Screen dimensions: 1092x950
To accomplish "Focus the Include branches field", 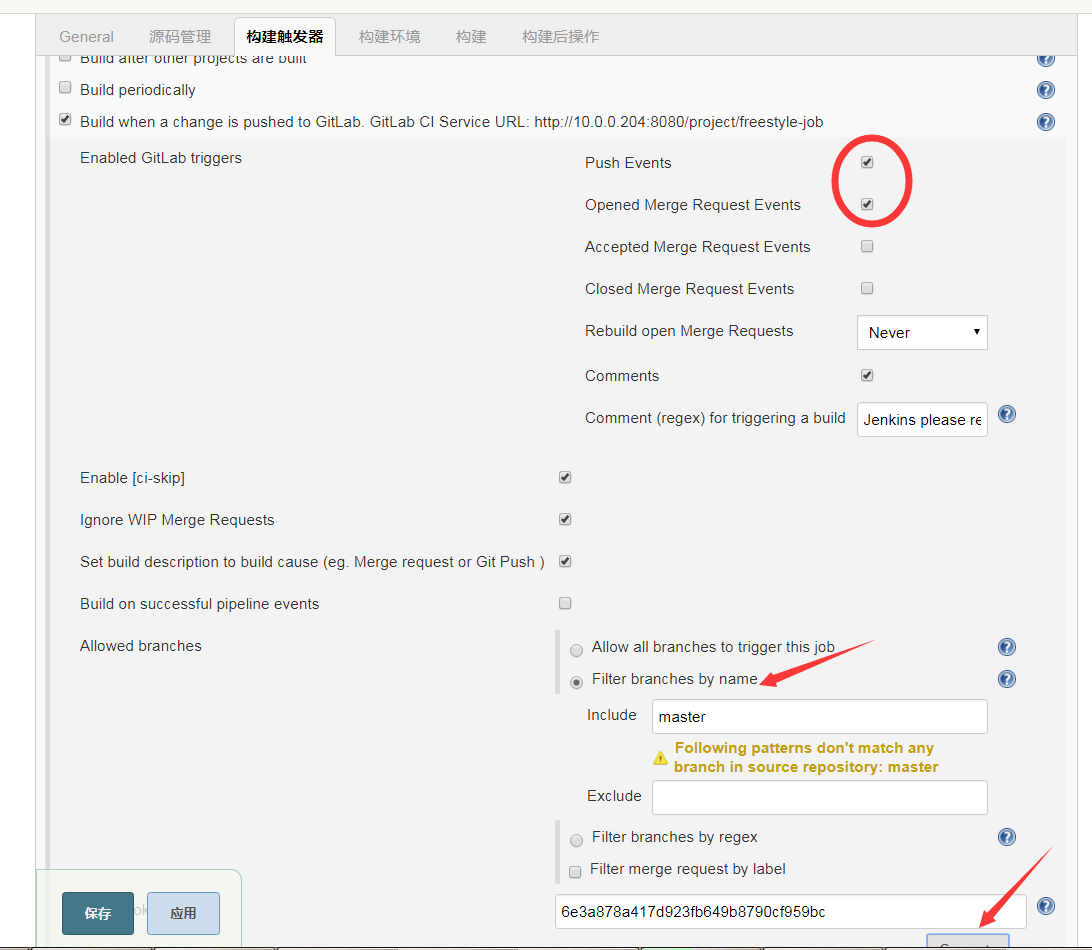I will [819, 717].
